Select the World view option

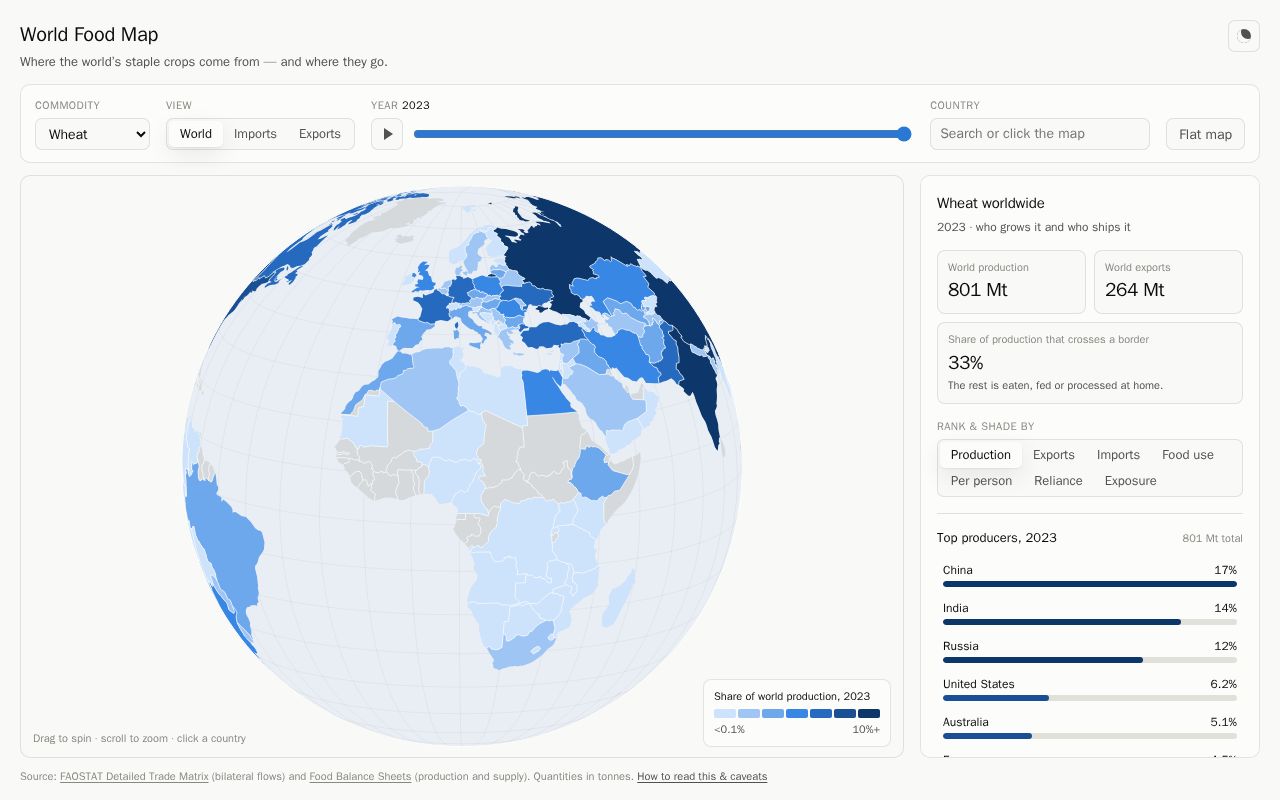pyautogui.click(x=196, y=134)
